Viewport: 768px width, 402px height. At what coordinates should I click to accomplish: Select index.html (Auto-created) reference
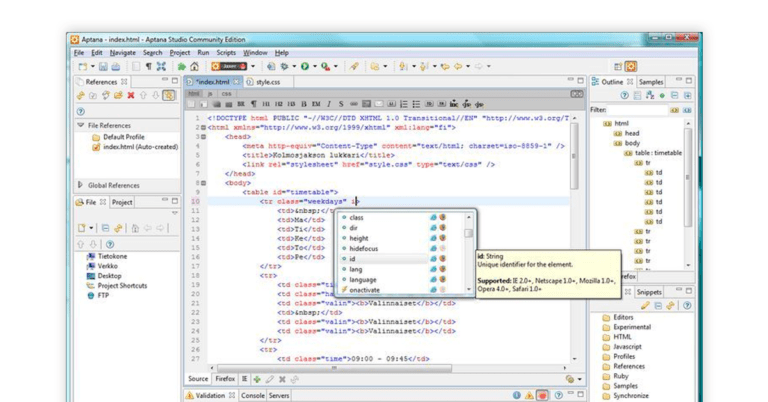(135, 147)
